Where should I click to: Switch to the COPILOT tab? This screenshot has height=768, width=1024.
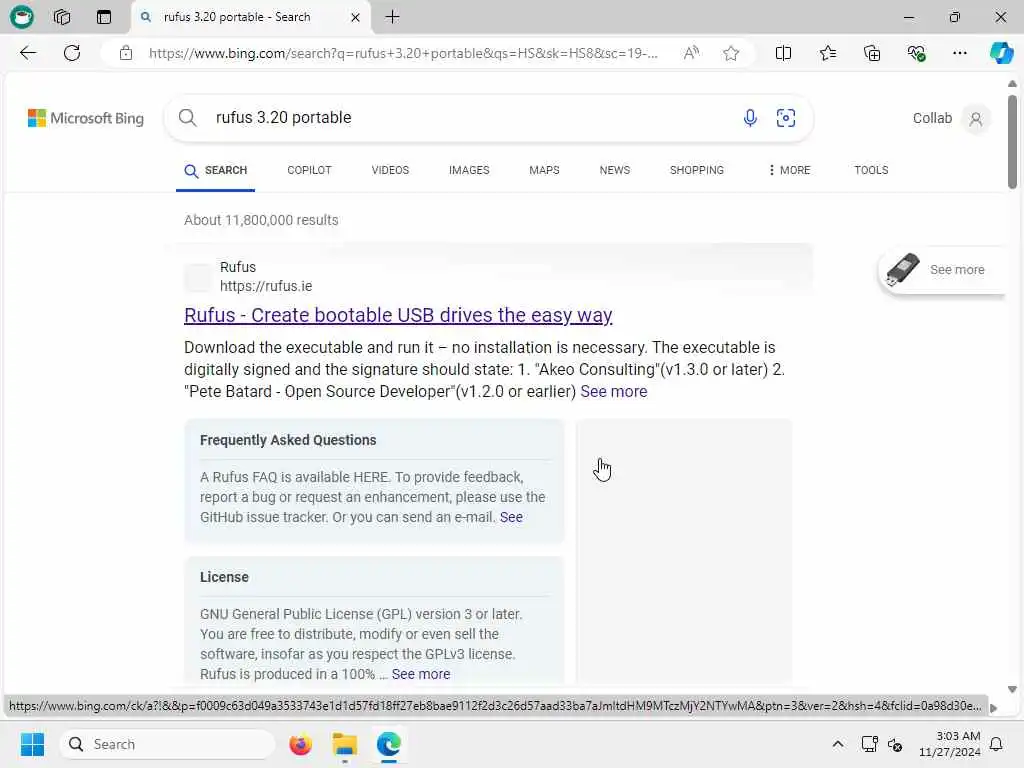[309, 170]
